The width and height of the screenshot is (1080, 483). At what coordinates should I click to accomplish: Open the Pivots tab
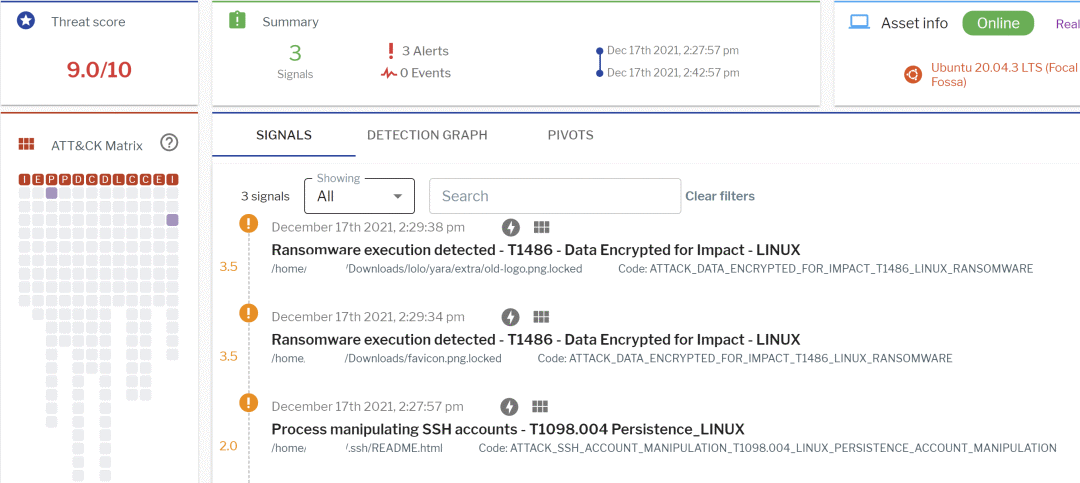570,135
